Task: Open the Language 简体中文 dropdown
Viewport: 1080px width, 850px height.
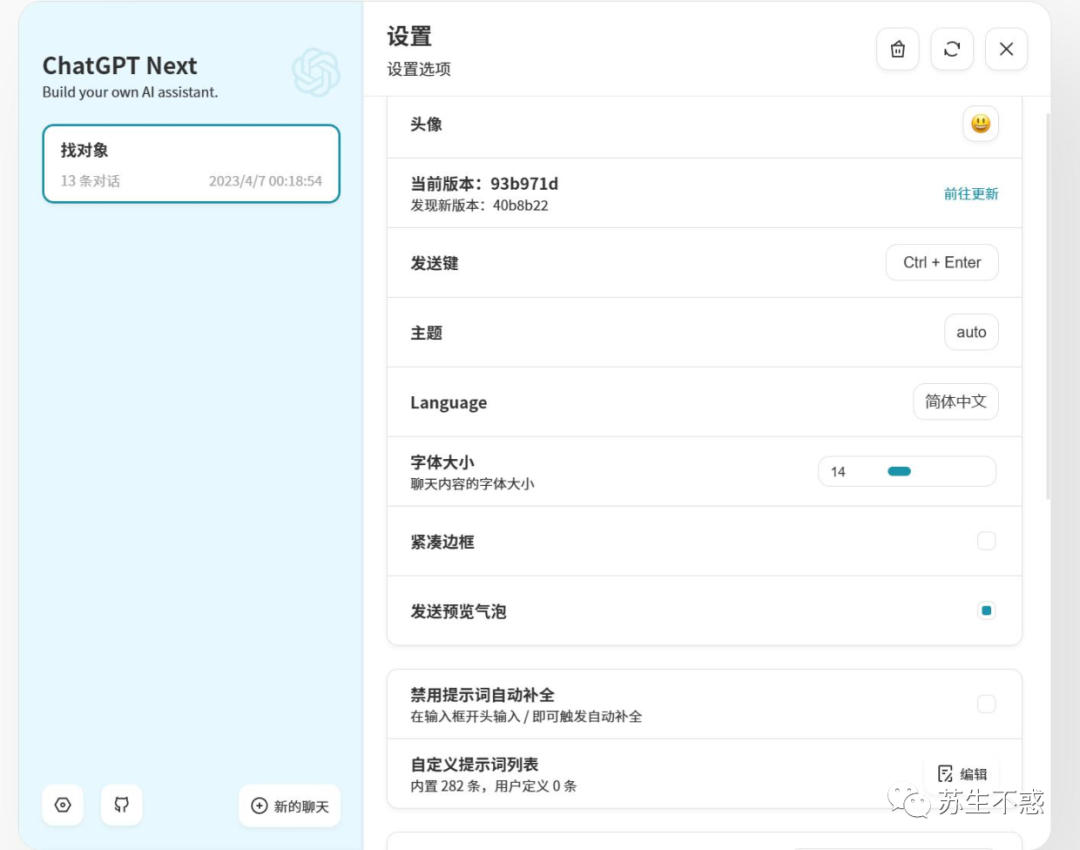Action: (x=955, y=402)
